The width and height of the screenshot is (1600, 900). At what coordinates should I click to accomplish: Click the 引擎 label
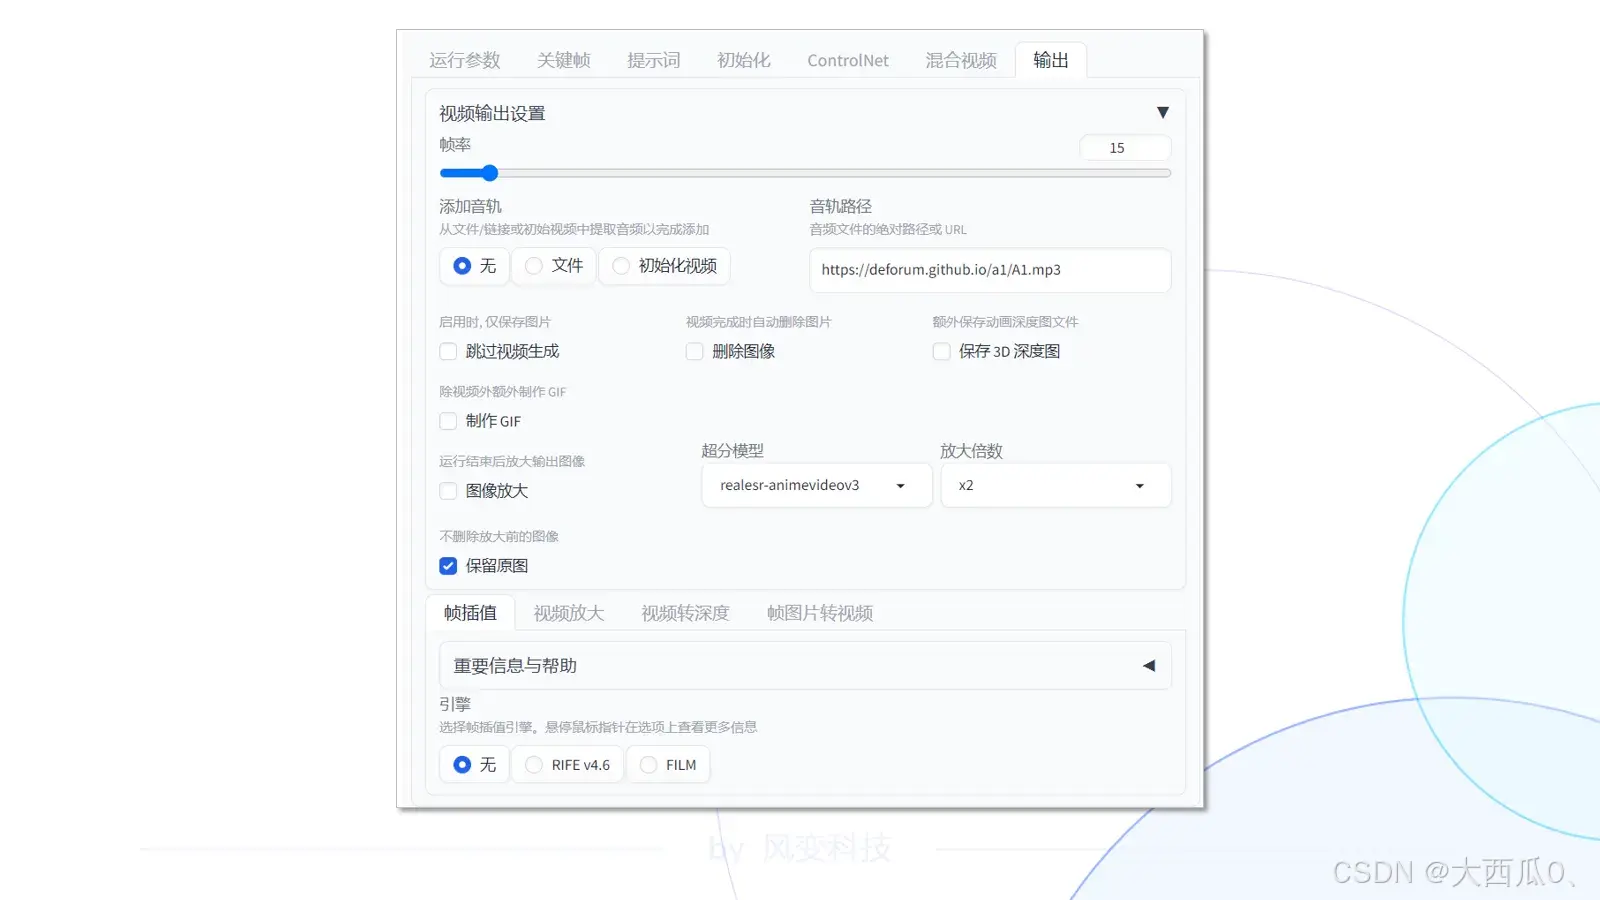(x=455, y=704)
